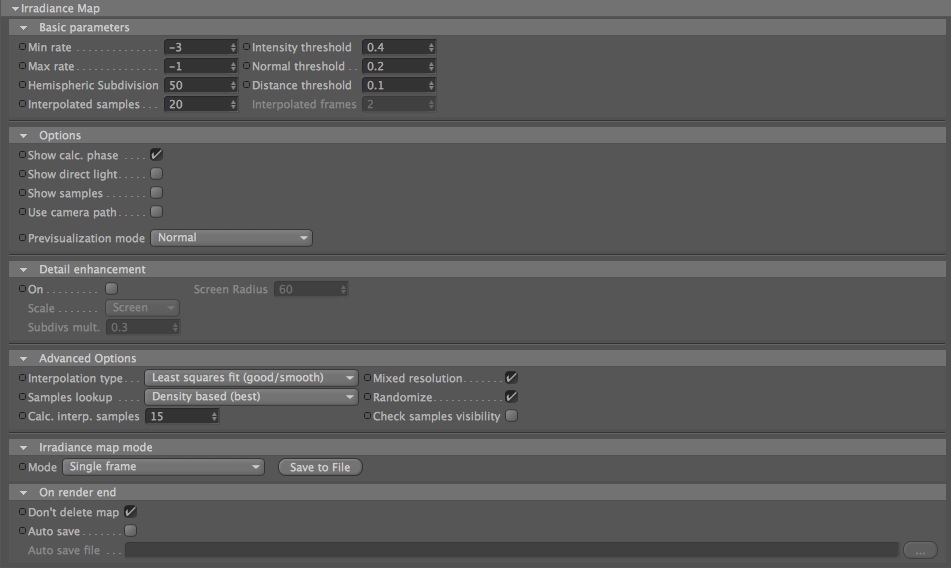Click the keyframe dot next to Intensity threshold
This screenshot has height=568, width=951.
246,47
